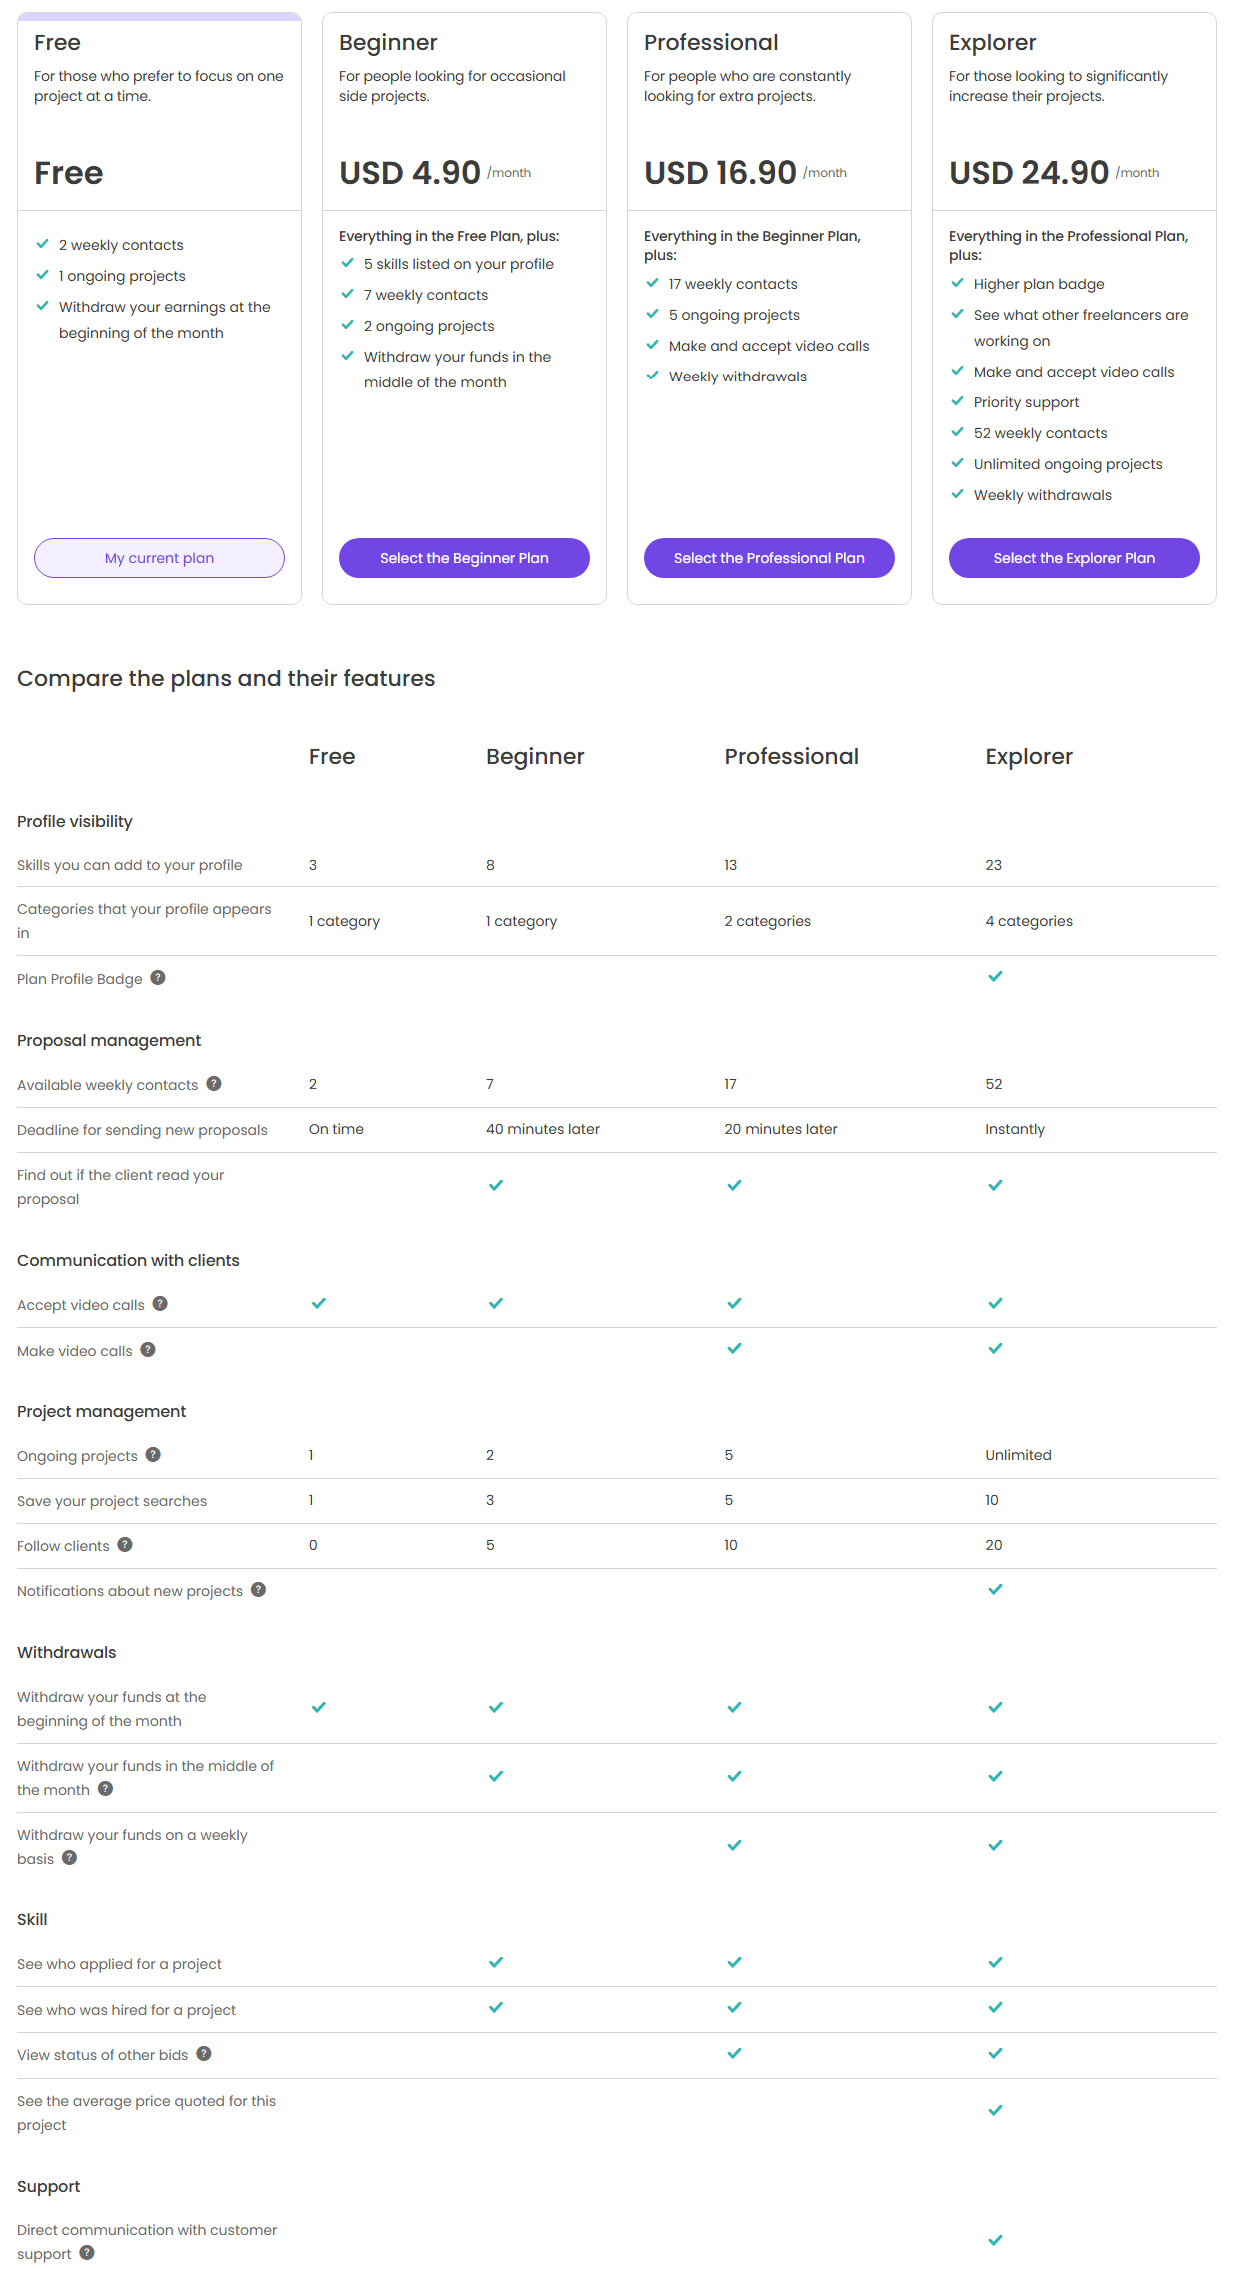1234x2269 pixels.
Task: Click help icon beside Follow clients
Action: [x=125, y=1545]
